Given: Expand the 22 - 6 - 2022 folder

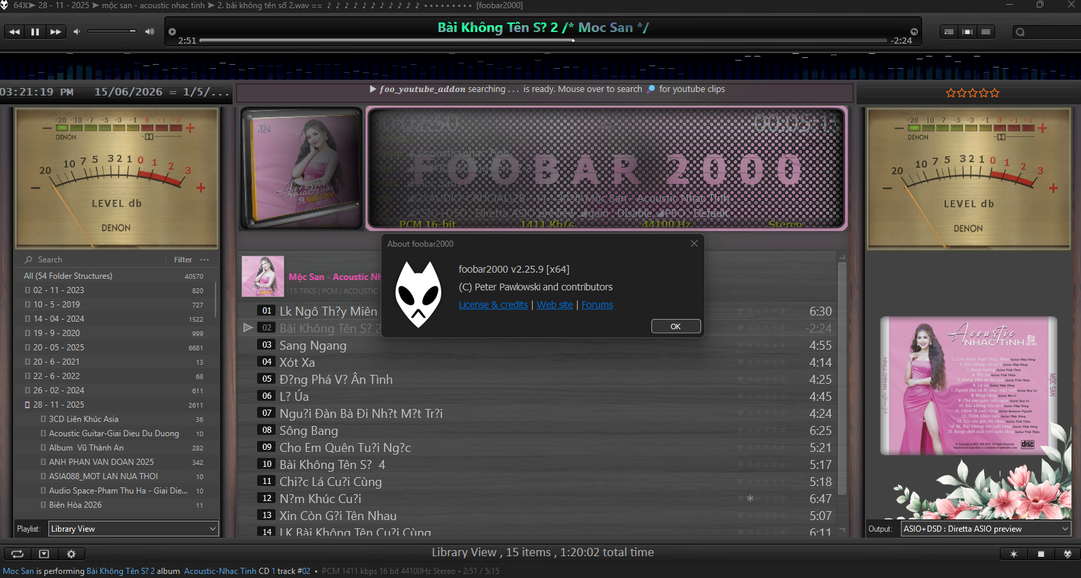Looking at the screenshot, I should [28, 377].
